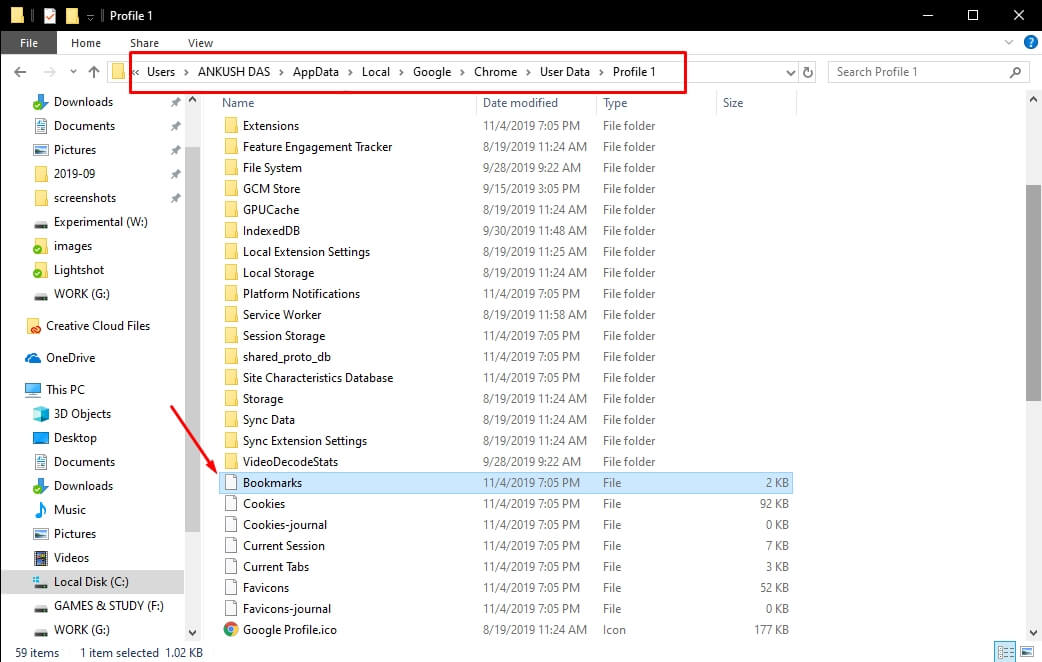
Task: Open the View ribbon tab
Action: [x=200, y=43]
